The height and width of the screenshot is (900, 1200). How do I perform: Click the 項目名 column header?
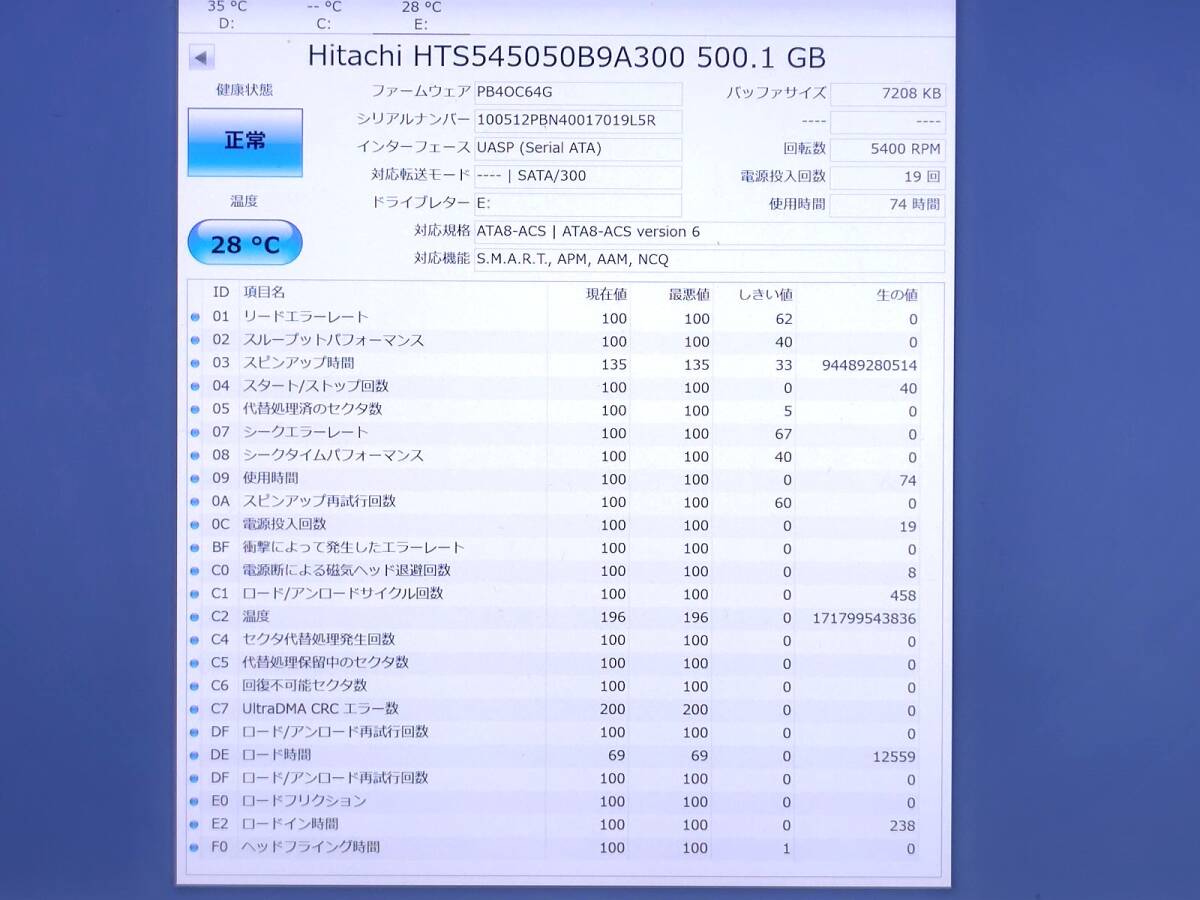coord(264,293)
